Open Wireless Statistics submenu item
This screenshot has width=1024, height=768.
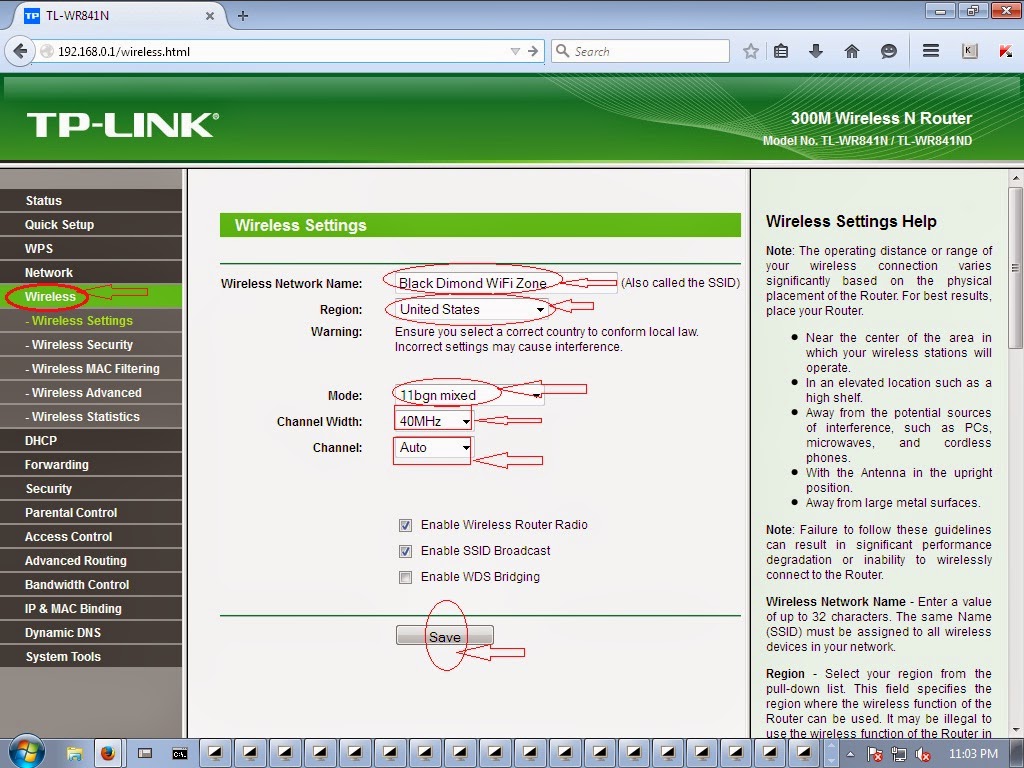[x=91, y=417]
